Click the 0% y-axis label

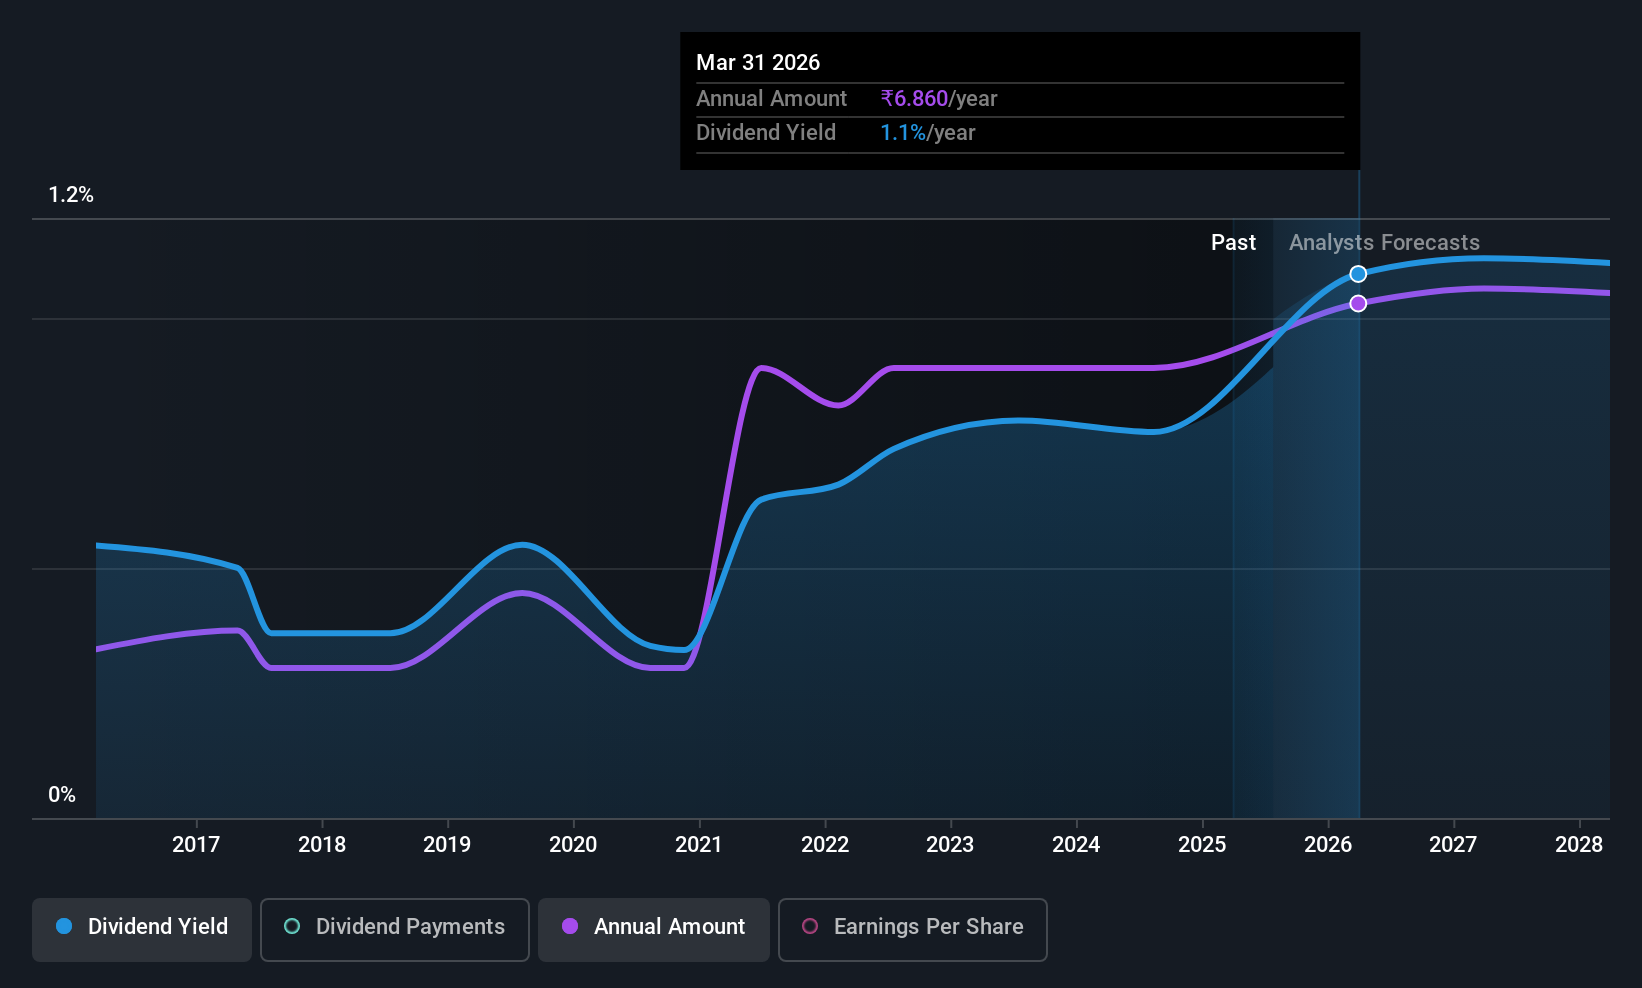62,795
